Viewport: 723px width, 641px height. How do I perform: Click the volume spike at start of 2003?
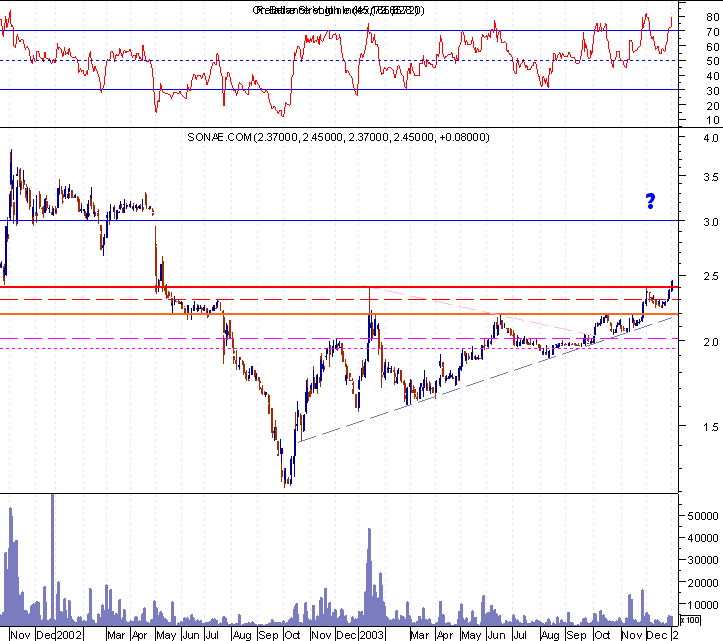coord(369,576)
